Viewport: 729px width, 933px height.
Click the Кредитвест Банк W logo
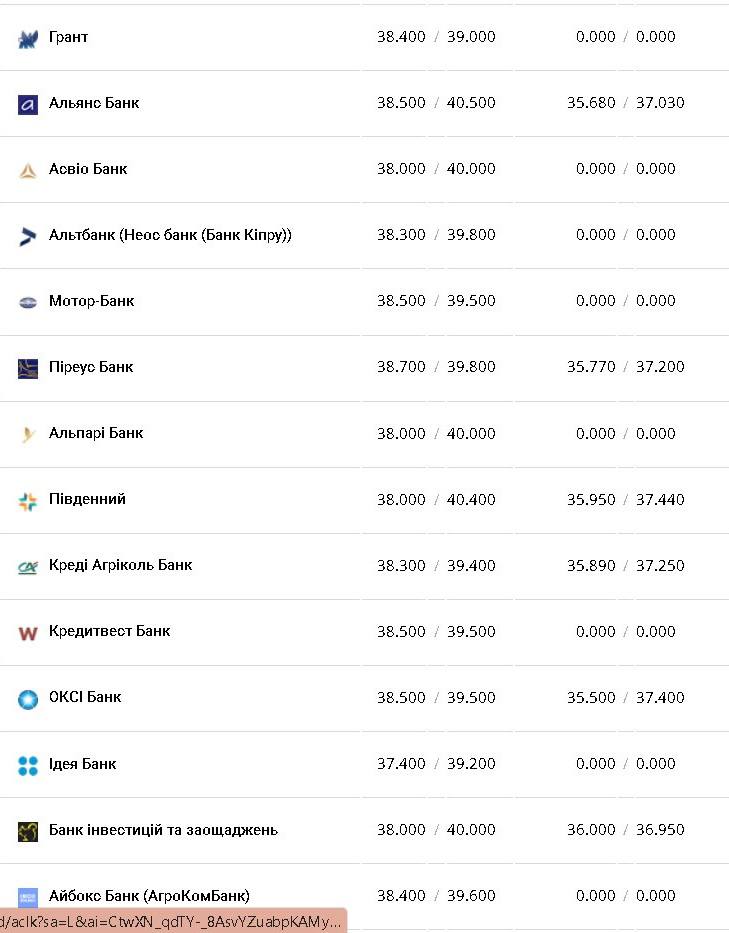click(27, 633)
